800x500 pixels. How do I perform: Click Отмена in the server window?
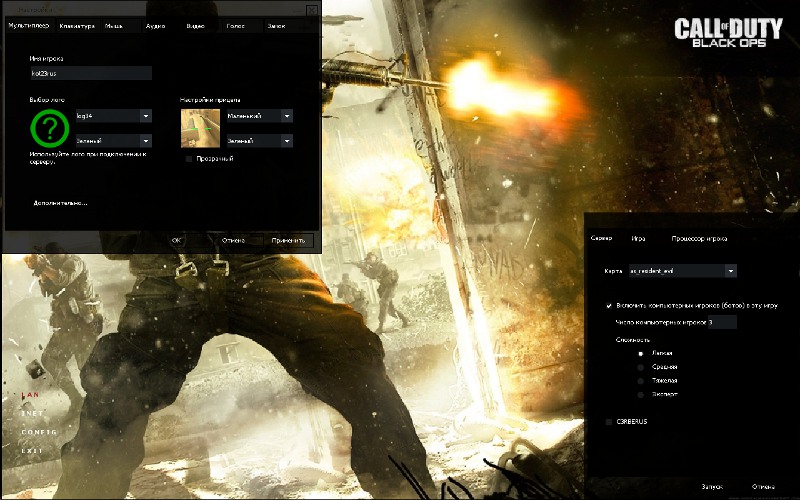point(763,487)
